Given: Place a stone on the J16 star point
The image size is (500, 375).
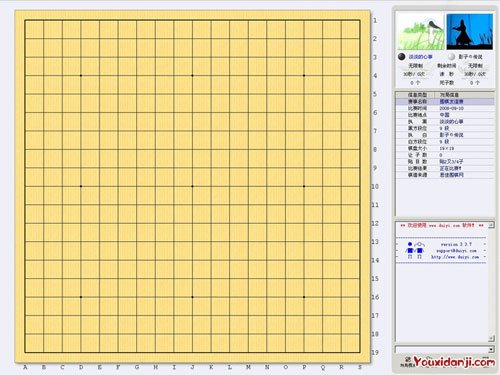Looking at the screenshot, I should 192,297.
